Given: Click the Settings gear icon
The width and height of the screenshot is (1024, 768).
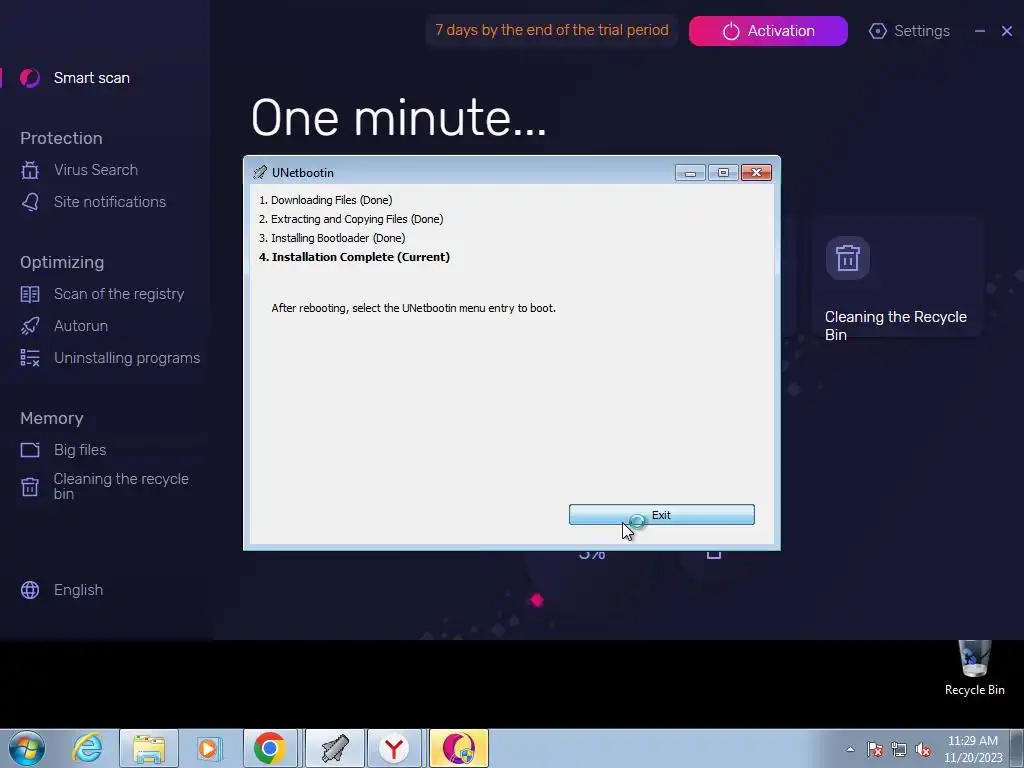Looking at the screenshot, I should [878, 31].
